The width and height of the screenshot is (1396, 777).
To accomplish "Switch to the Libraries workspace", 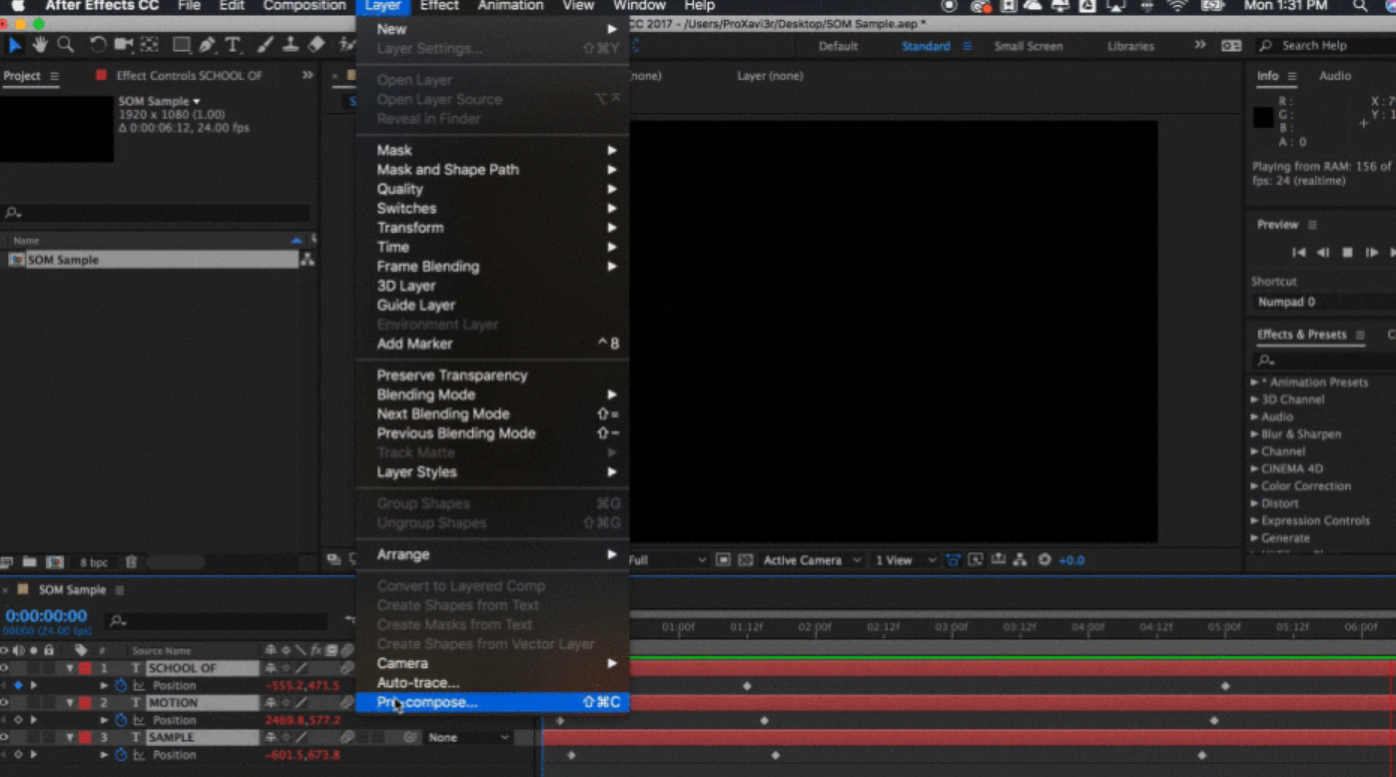I will pos(1130,46).
